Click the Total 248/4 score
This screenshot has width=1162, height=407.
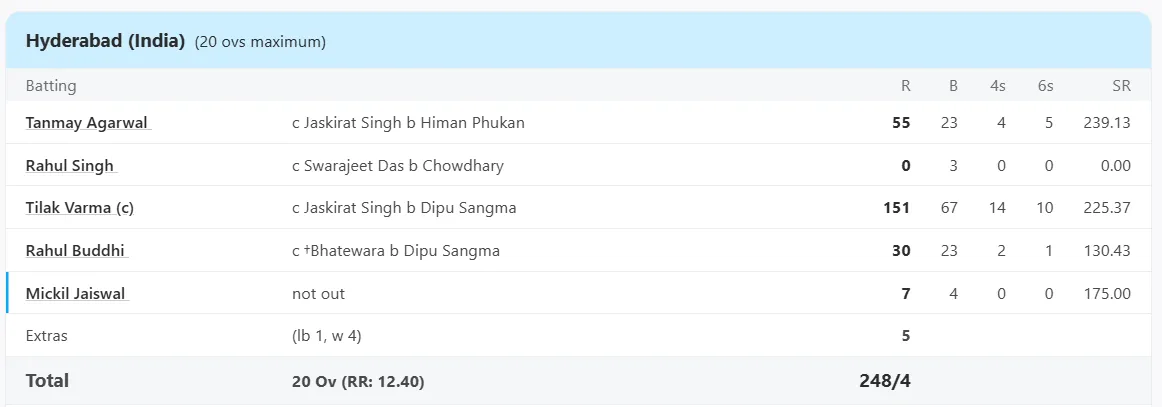(885, 380)
